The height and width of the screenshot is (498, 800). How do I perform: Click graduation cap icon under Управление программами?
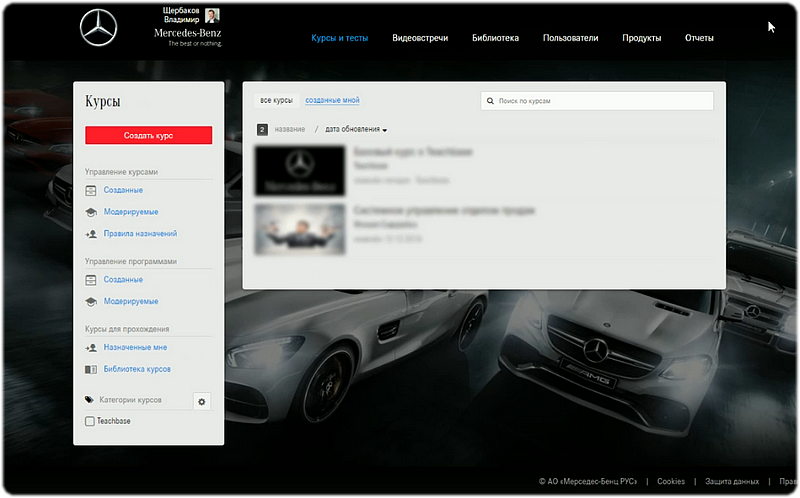[x=91, y=302]
